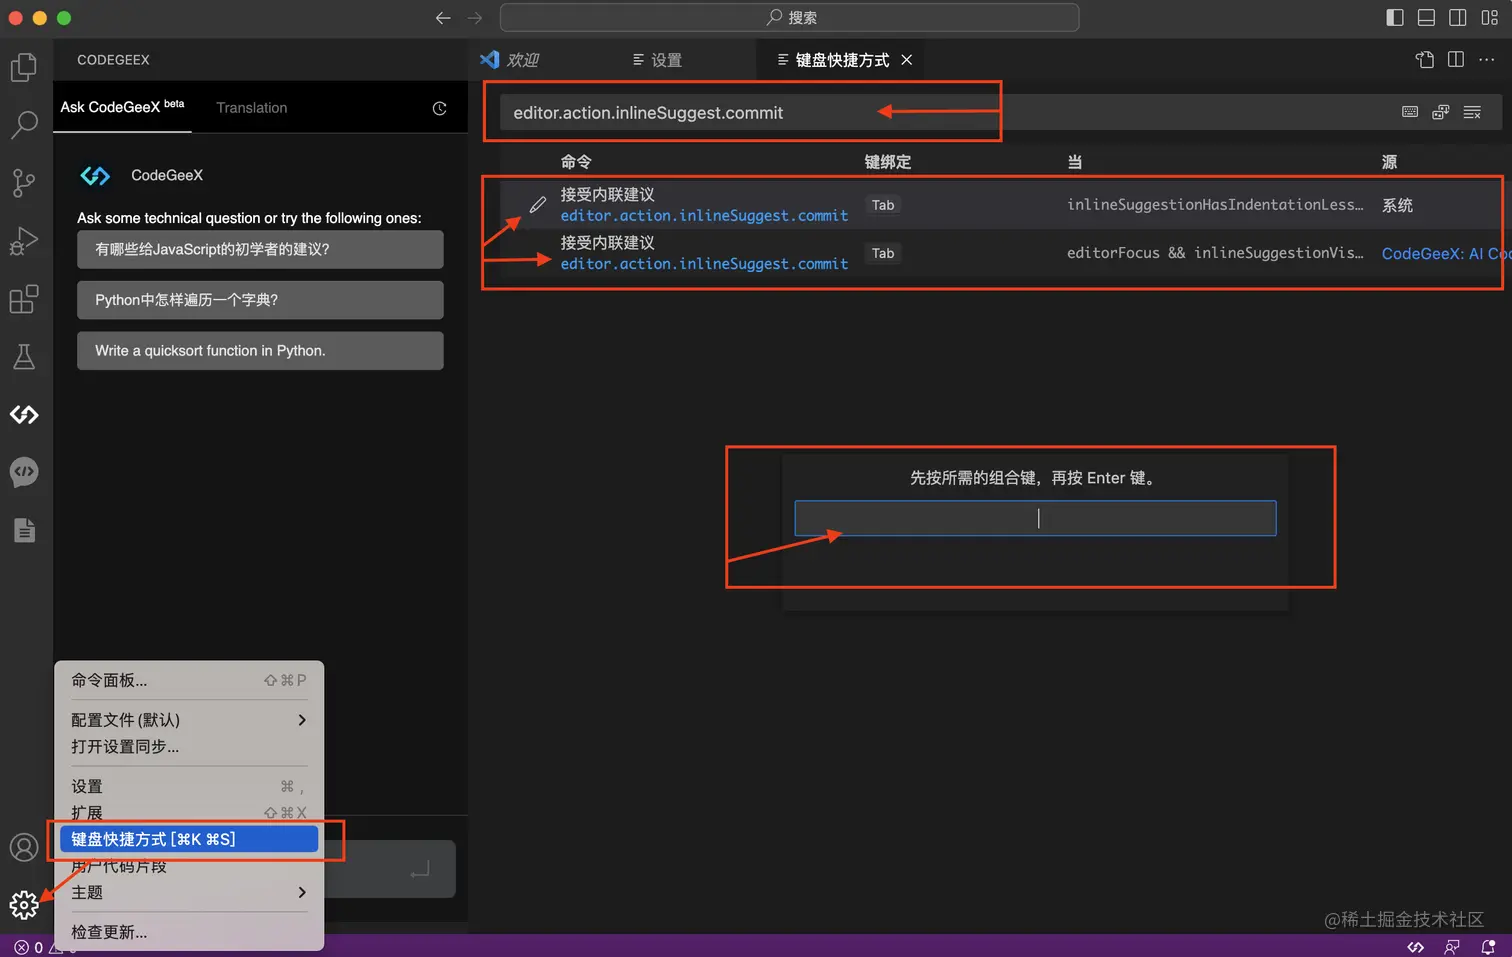Click the feedback icon in status bar
Screen dimensions: 1512x957
coord(1452,947)
